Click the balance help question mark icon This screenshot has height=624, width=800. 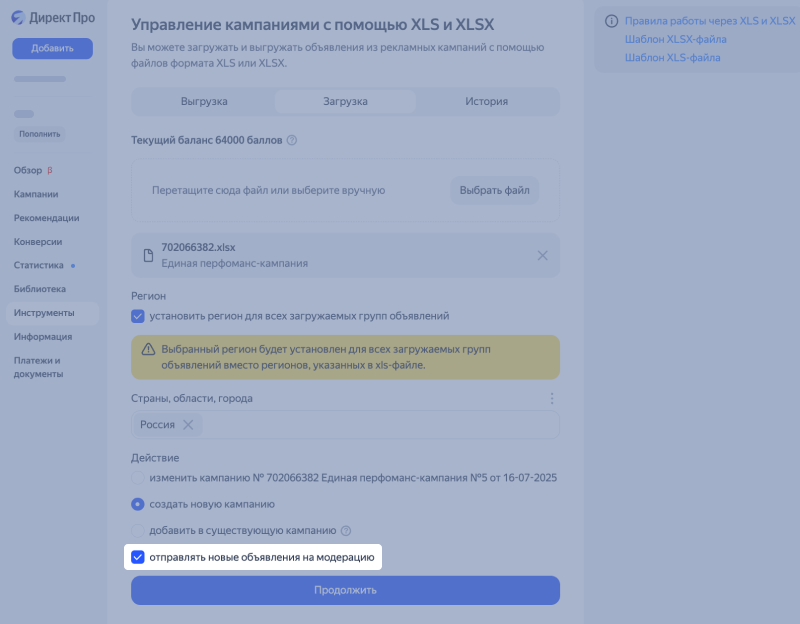click(x=292, y=140)
